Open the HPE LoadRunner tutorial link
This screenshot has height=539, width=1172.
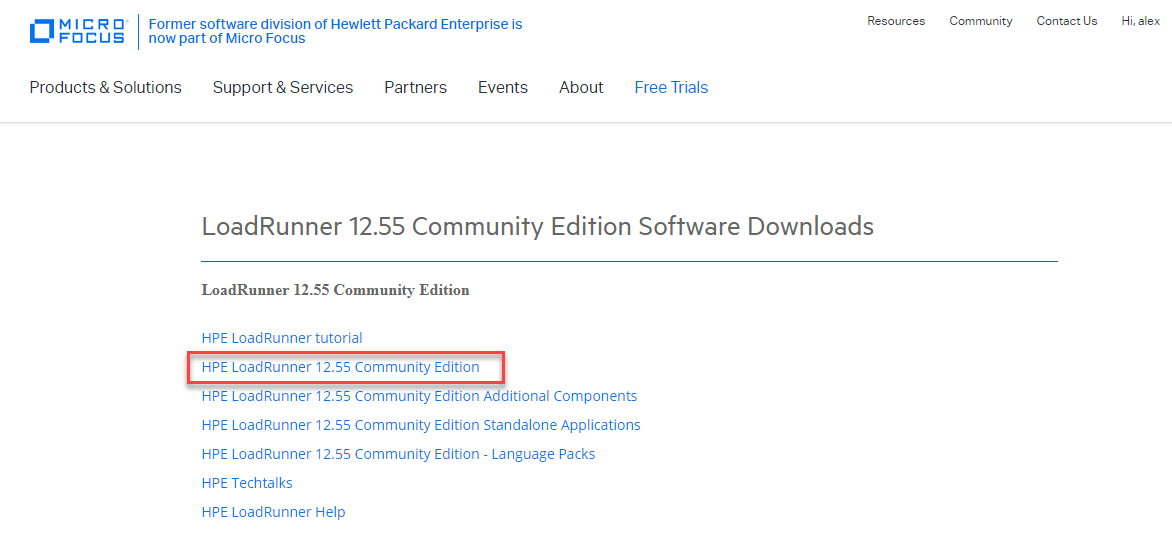click(282, 338)
